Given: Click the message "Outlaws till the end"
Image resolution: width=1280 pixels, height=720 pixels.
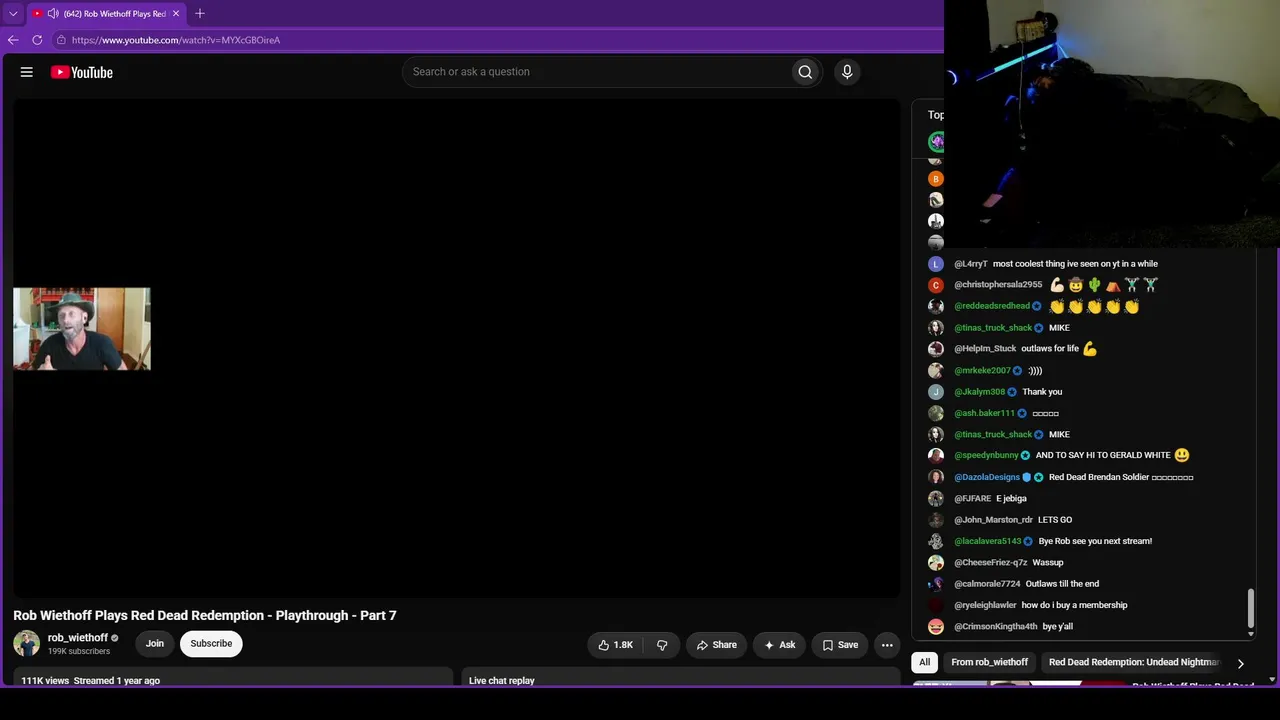Looking at the screenshot, I should click(1062, 584).
